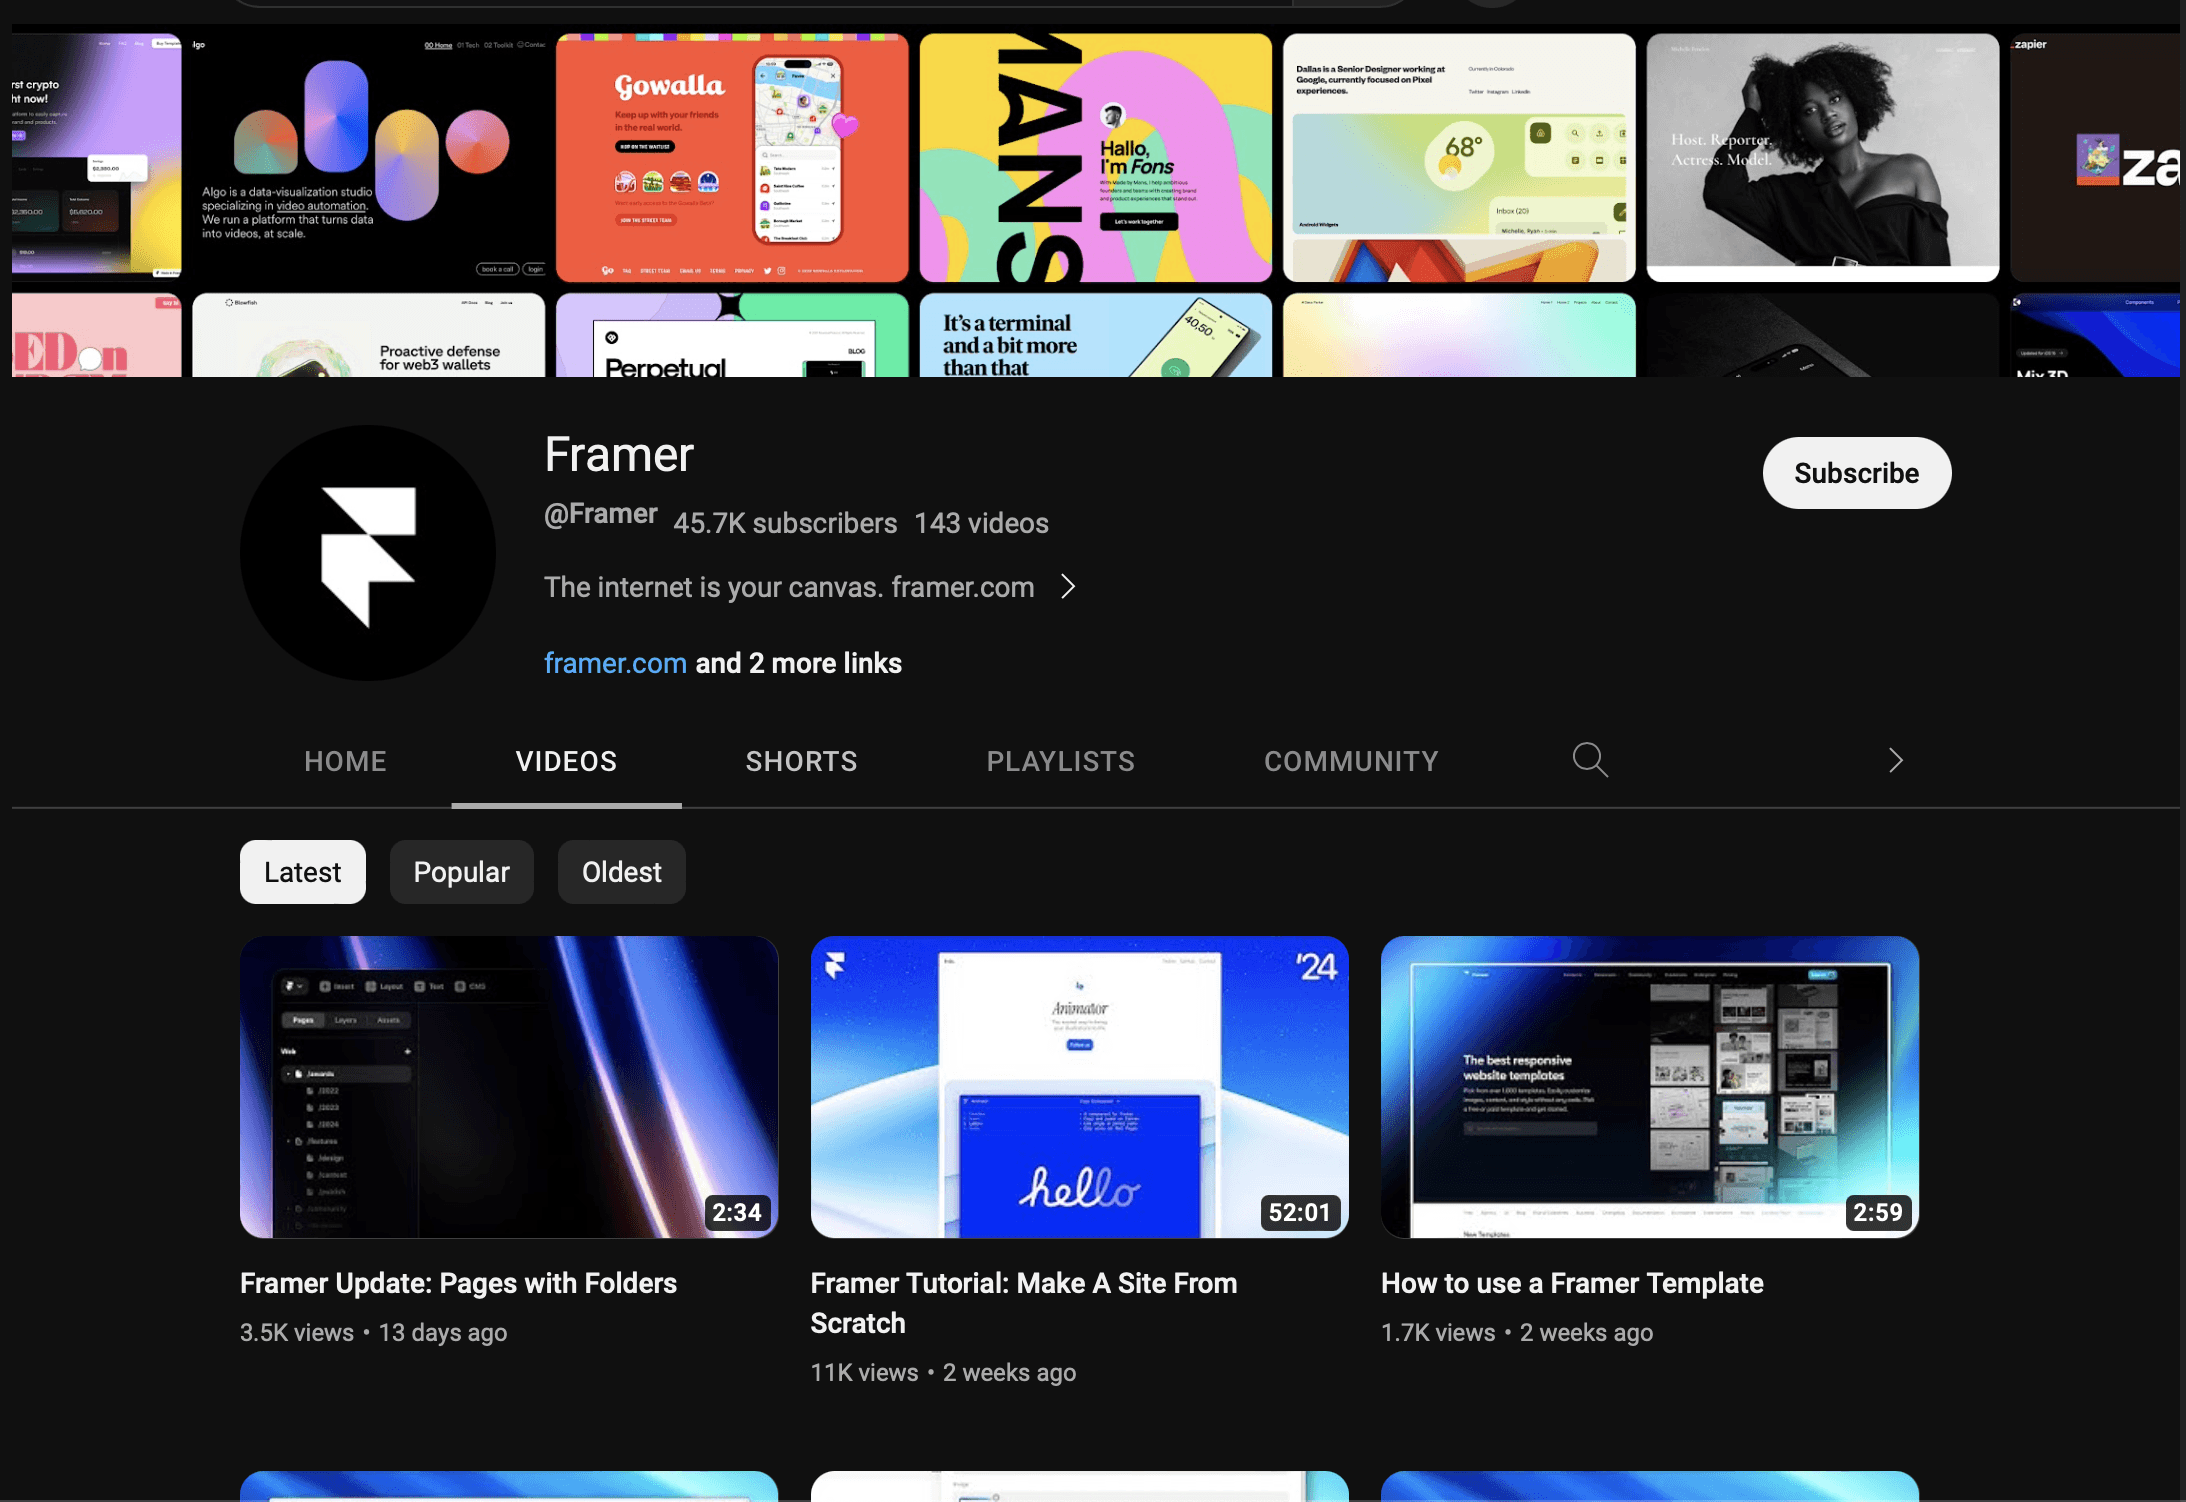
Task: Select the Oldest filter toggle button
Action: 621,871
